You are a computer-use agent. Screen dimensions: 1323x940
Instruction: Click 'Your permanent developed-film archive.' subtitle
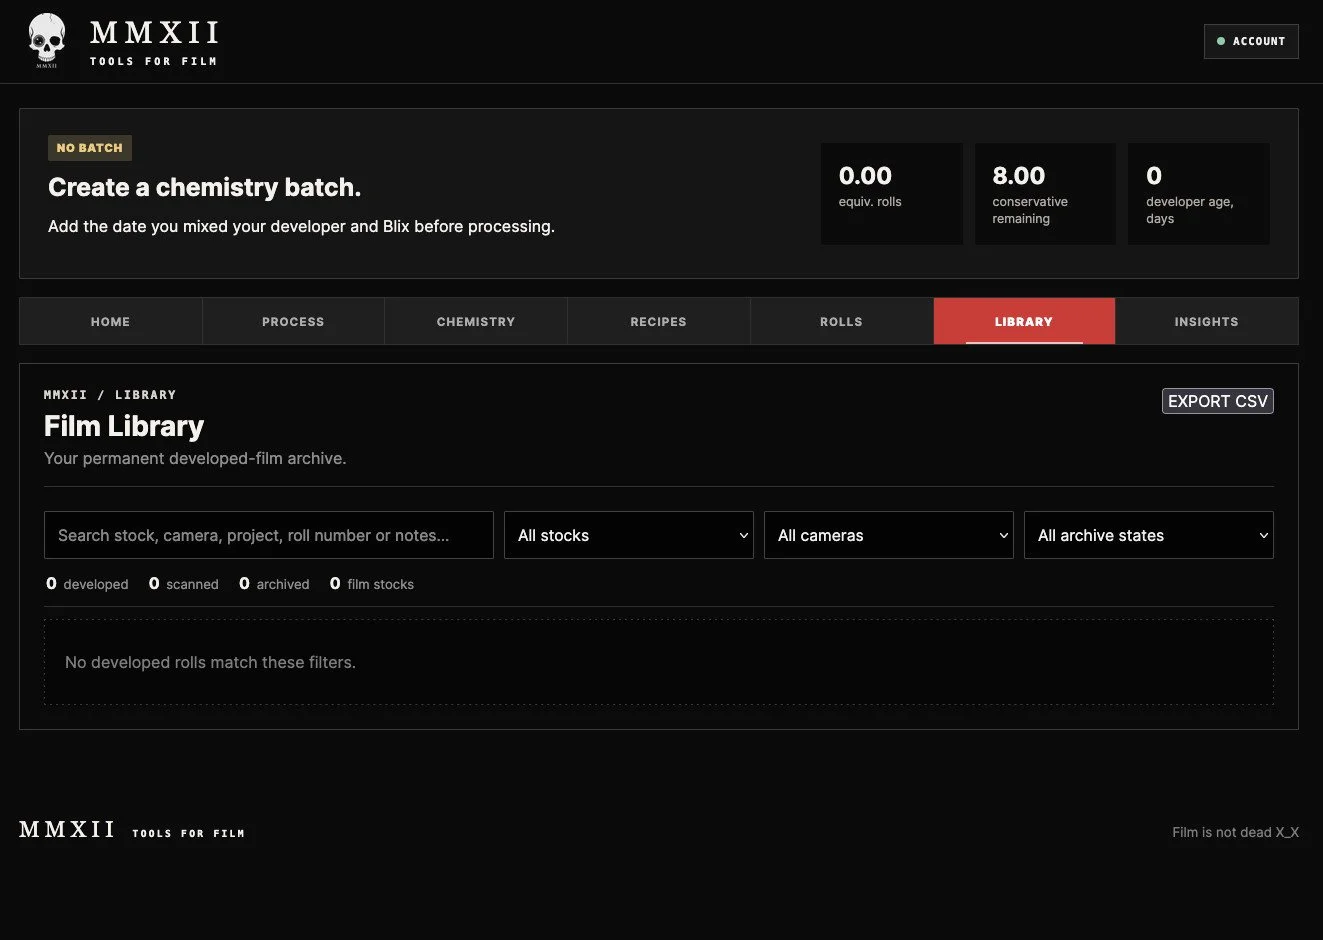click(195, 458)
